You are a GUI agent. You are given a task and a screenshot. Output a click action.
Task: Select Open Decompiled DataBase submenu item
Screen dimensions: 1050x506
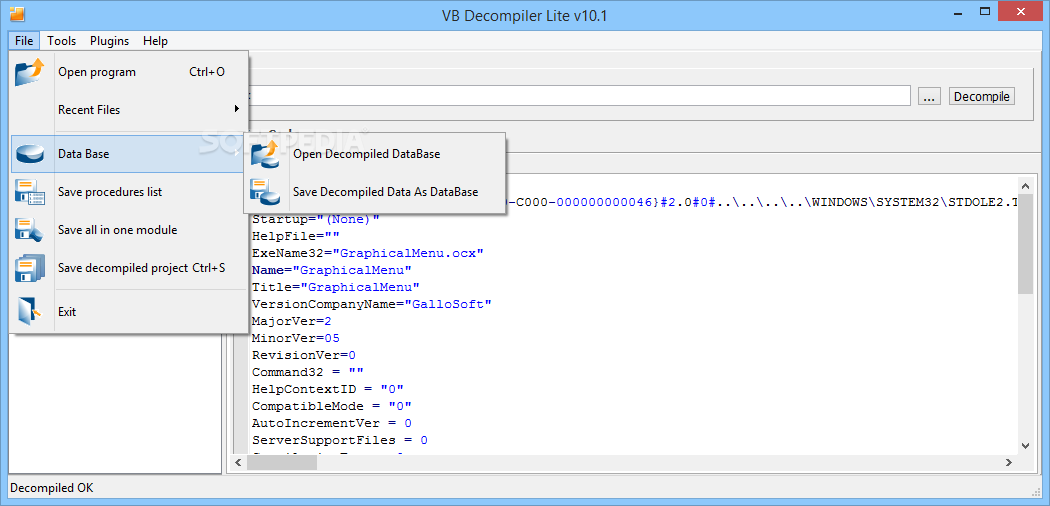tap(374, 154)
